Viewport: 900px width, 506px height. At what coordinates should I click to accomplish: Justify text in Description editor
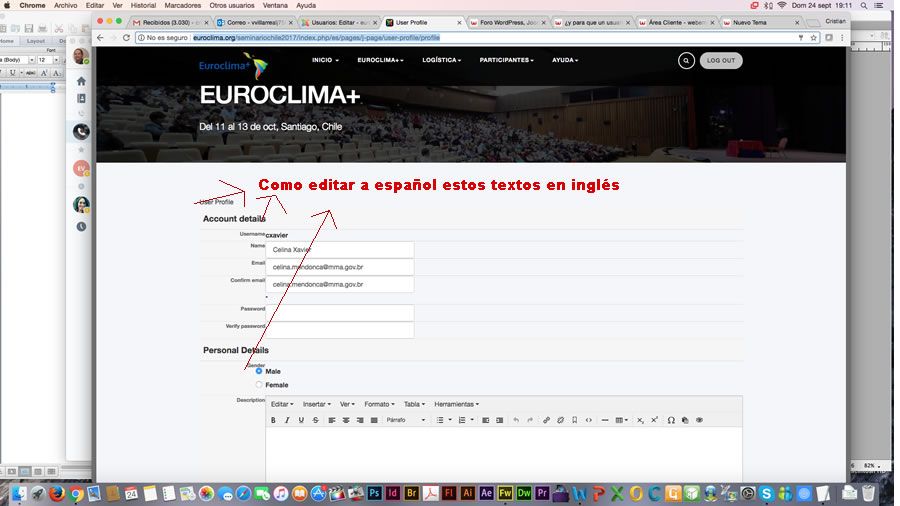(x=374, y=420)
